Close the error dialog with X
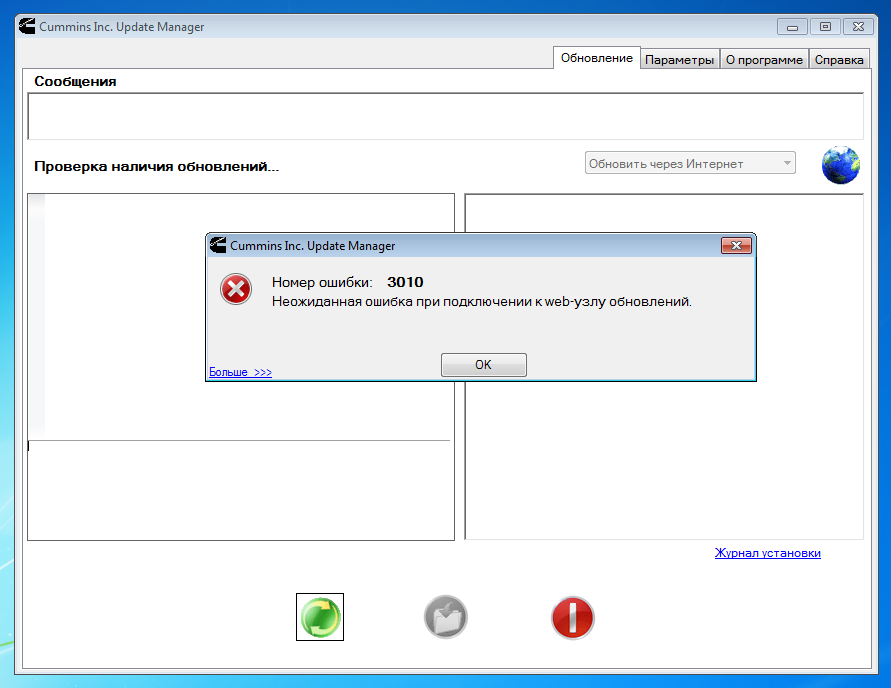This screenshot has width=891, height=688. tap(736, 245)
